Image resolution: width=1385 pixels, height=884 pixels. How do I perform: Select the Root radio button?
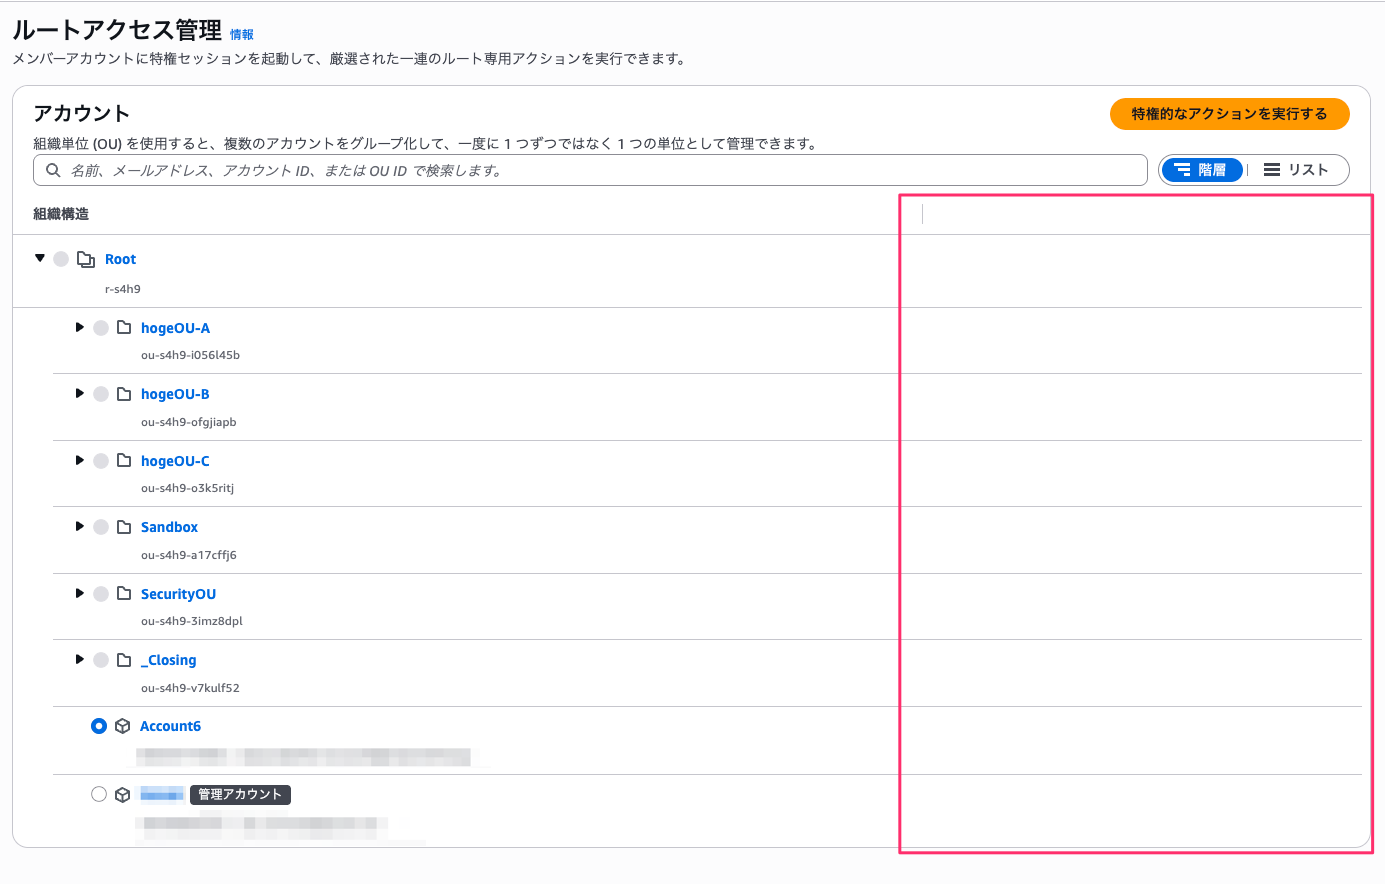coord(61,259)
